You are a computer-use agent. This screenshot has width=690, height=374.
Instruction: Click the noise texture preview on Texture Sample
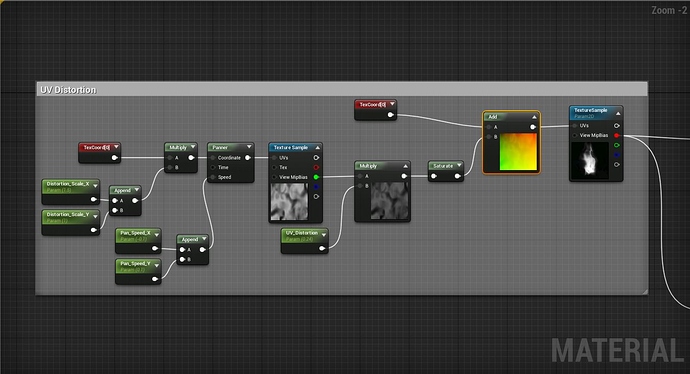tap(289, 202)
